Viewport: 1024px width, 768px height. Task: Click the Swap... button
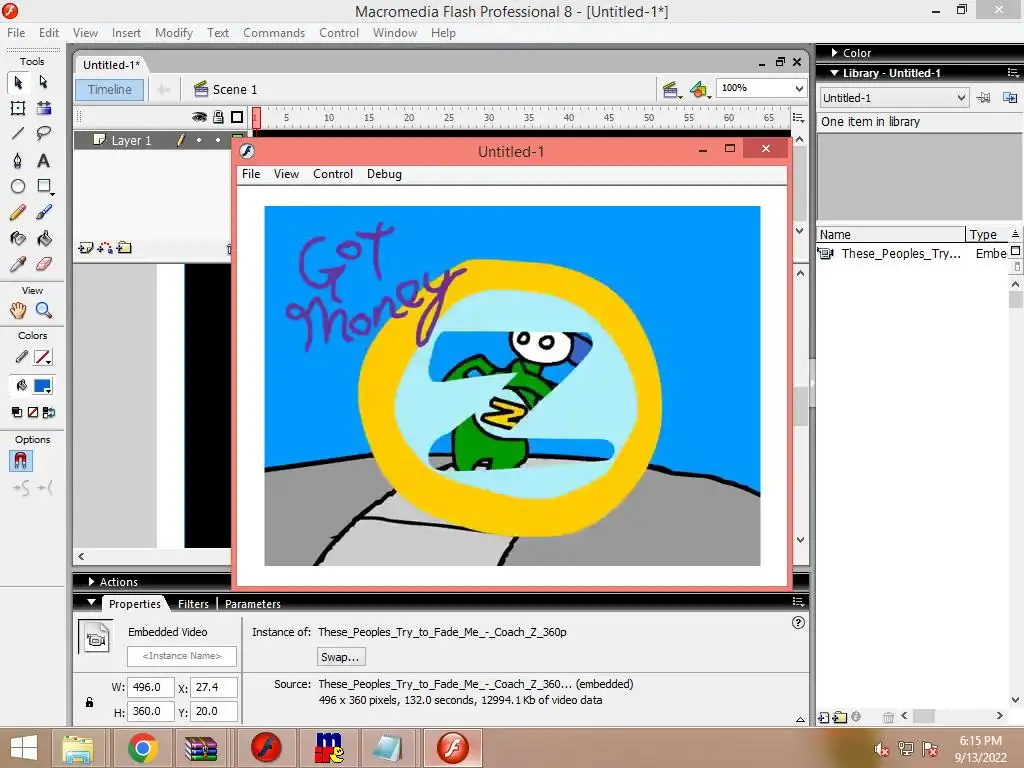[x=340, y=657]
